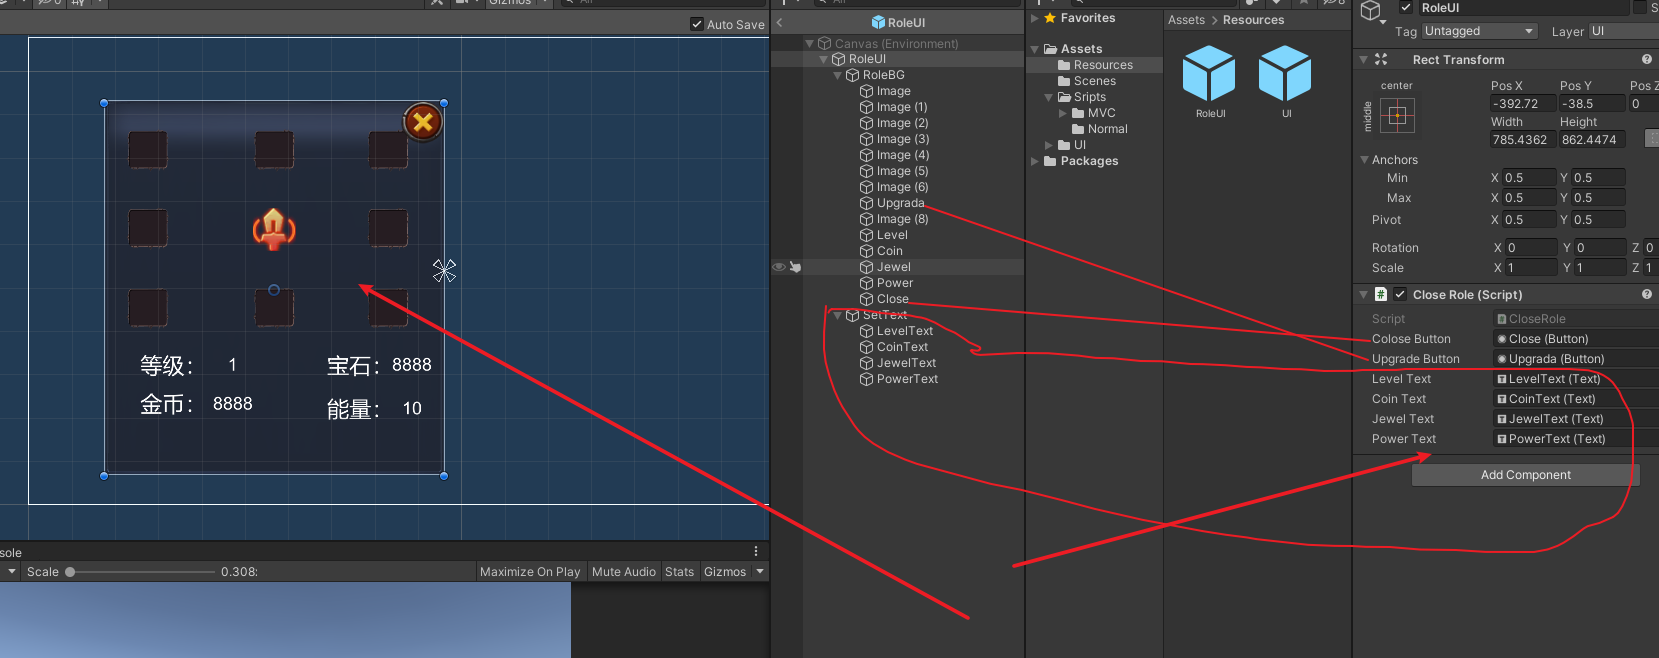Click the orange X close button in scene

point(423,122)
